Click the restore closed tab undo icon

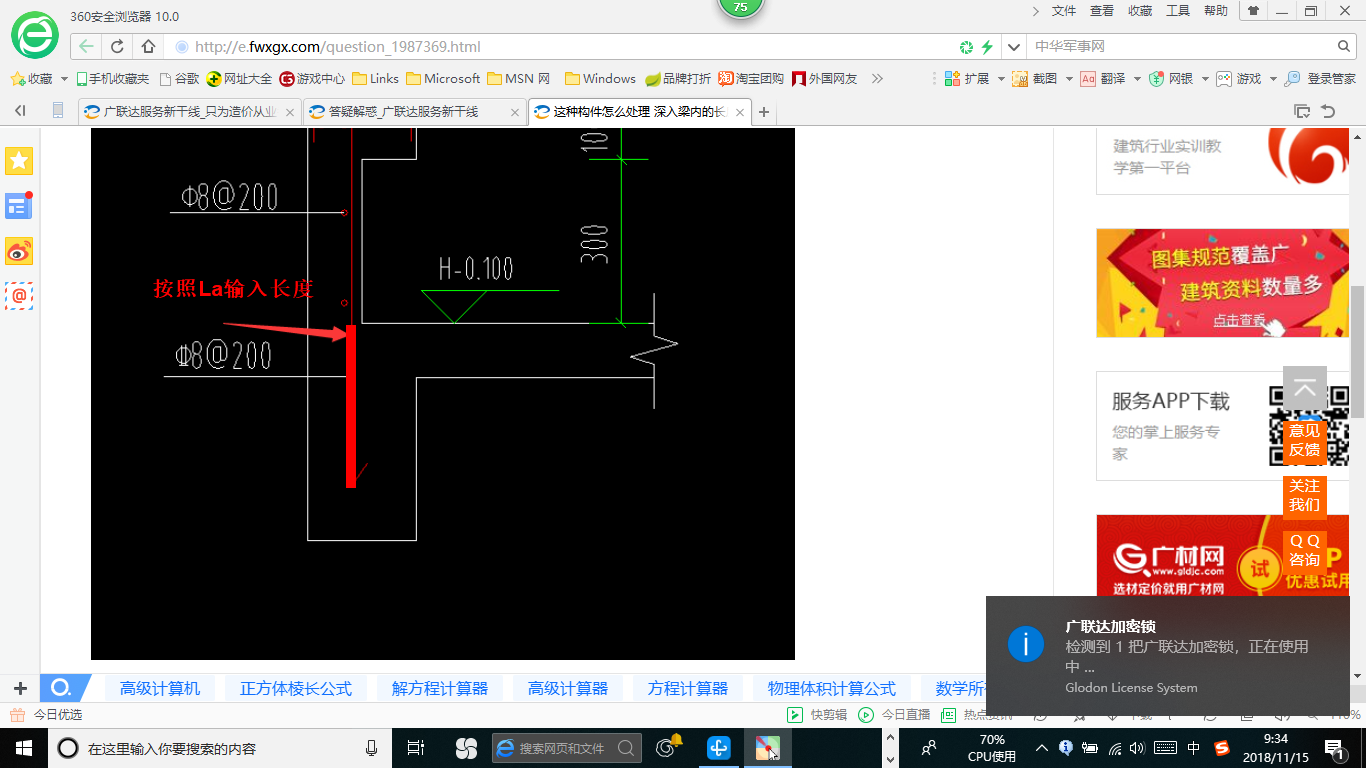[1328, 111]
